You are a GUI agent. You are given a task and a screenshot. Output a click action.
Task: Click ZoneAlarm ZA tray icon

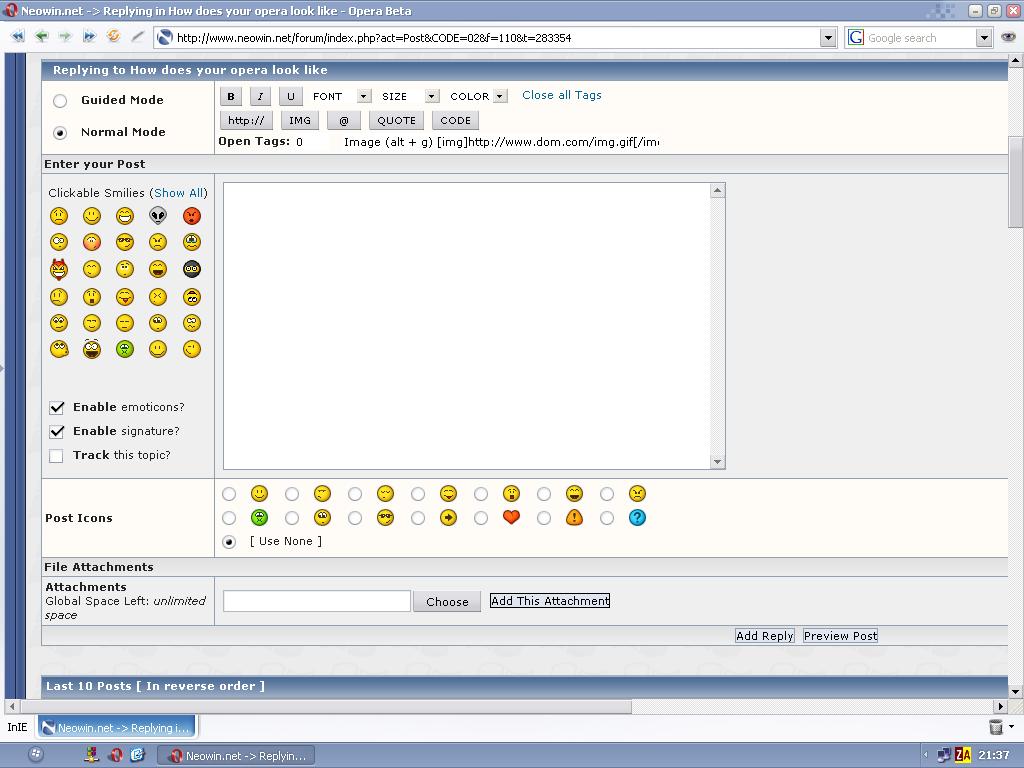tap(963, 755)
